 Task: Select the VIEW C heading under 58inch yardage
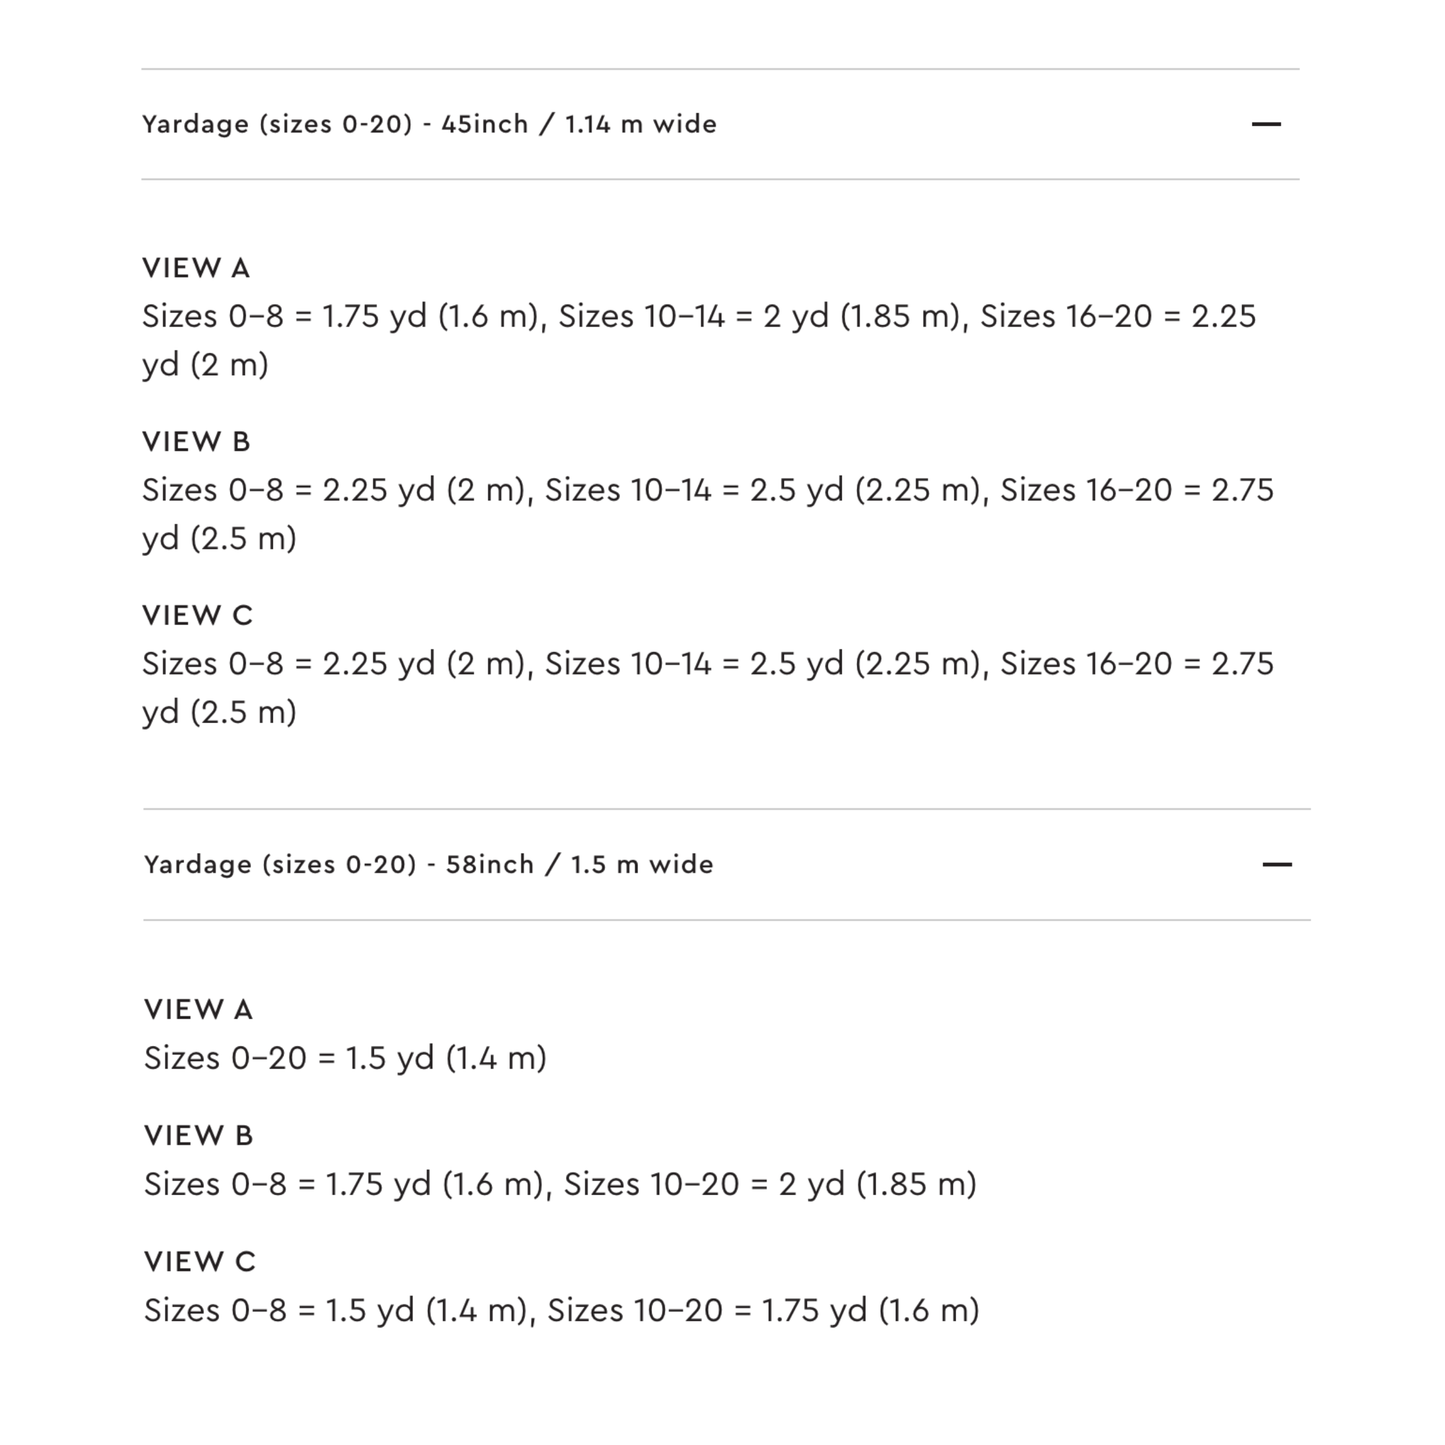click(x=200, y=1261)
